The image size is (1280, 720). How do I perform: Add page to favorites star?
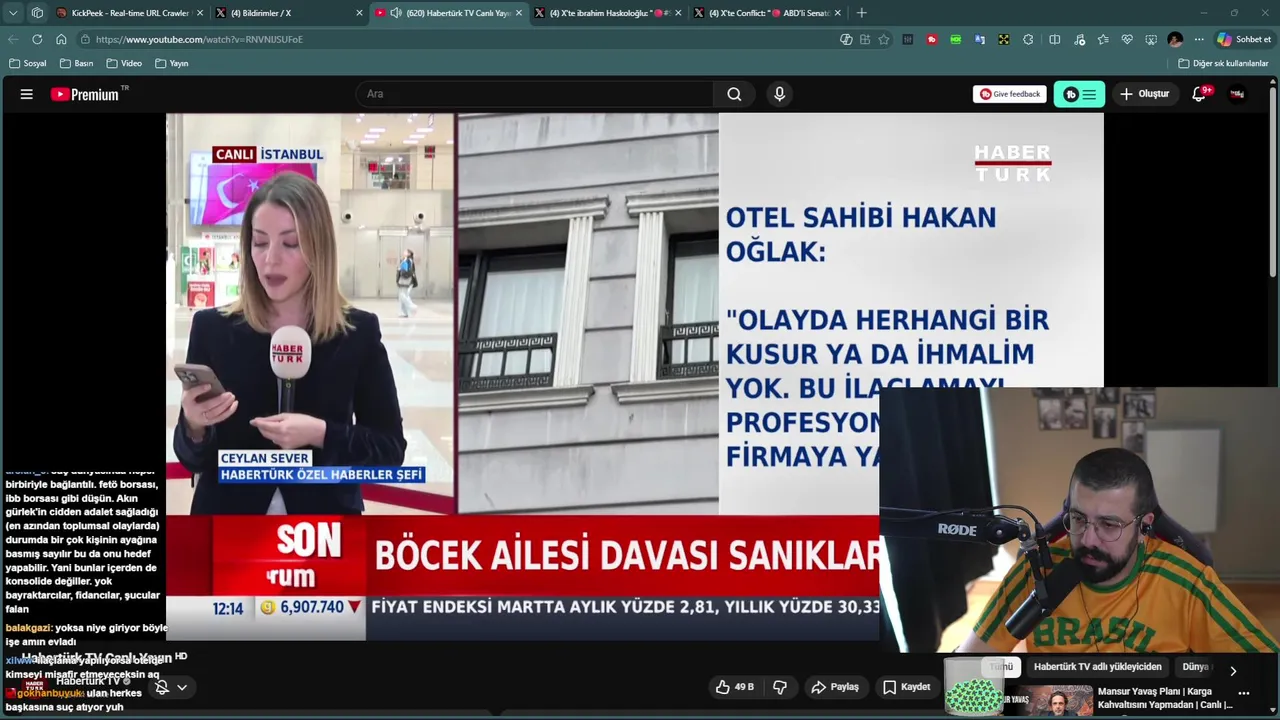(x=884, y=39)
